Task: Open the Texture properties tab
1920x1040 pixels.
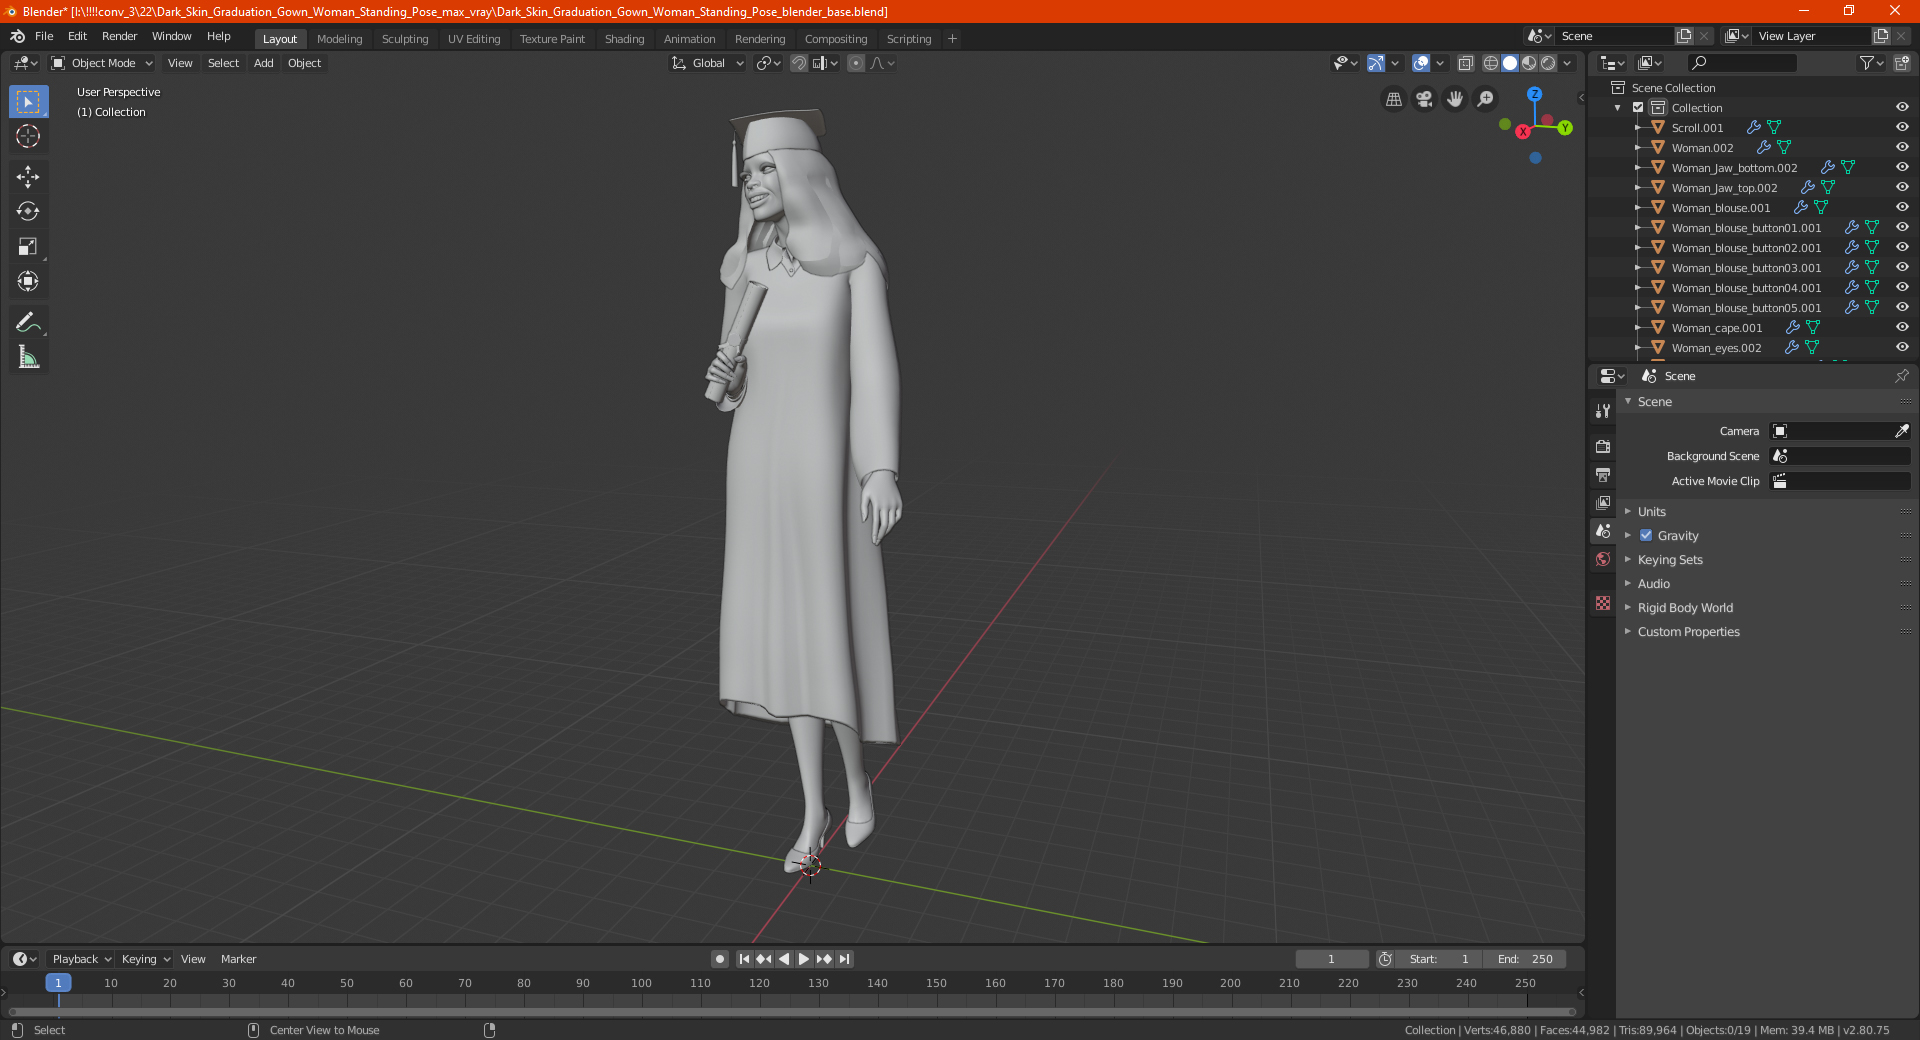Action: point(1603,603)
